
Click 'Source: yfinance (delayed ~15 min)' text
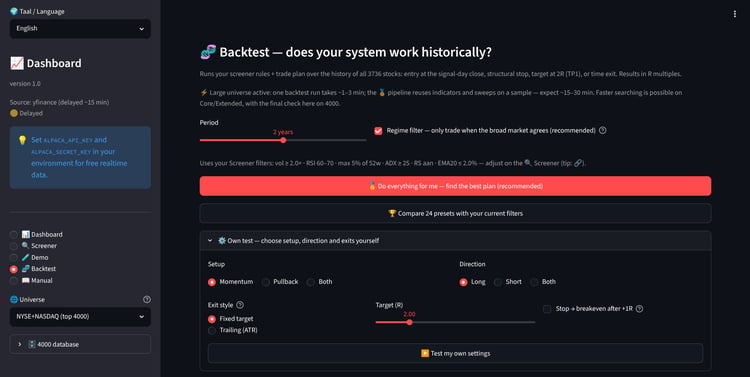(59, 102)
